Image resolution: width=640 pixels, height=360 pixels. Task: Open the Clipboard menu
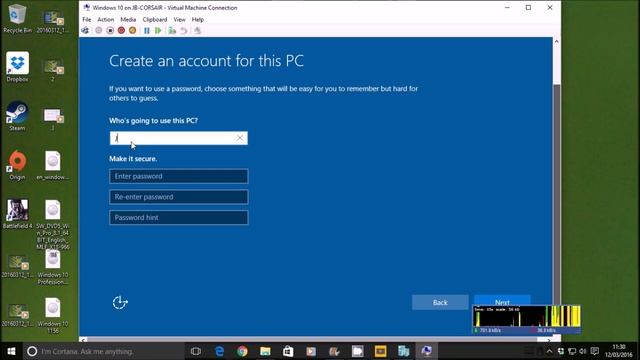click(x=155, y=19)
